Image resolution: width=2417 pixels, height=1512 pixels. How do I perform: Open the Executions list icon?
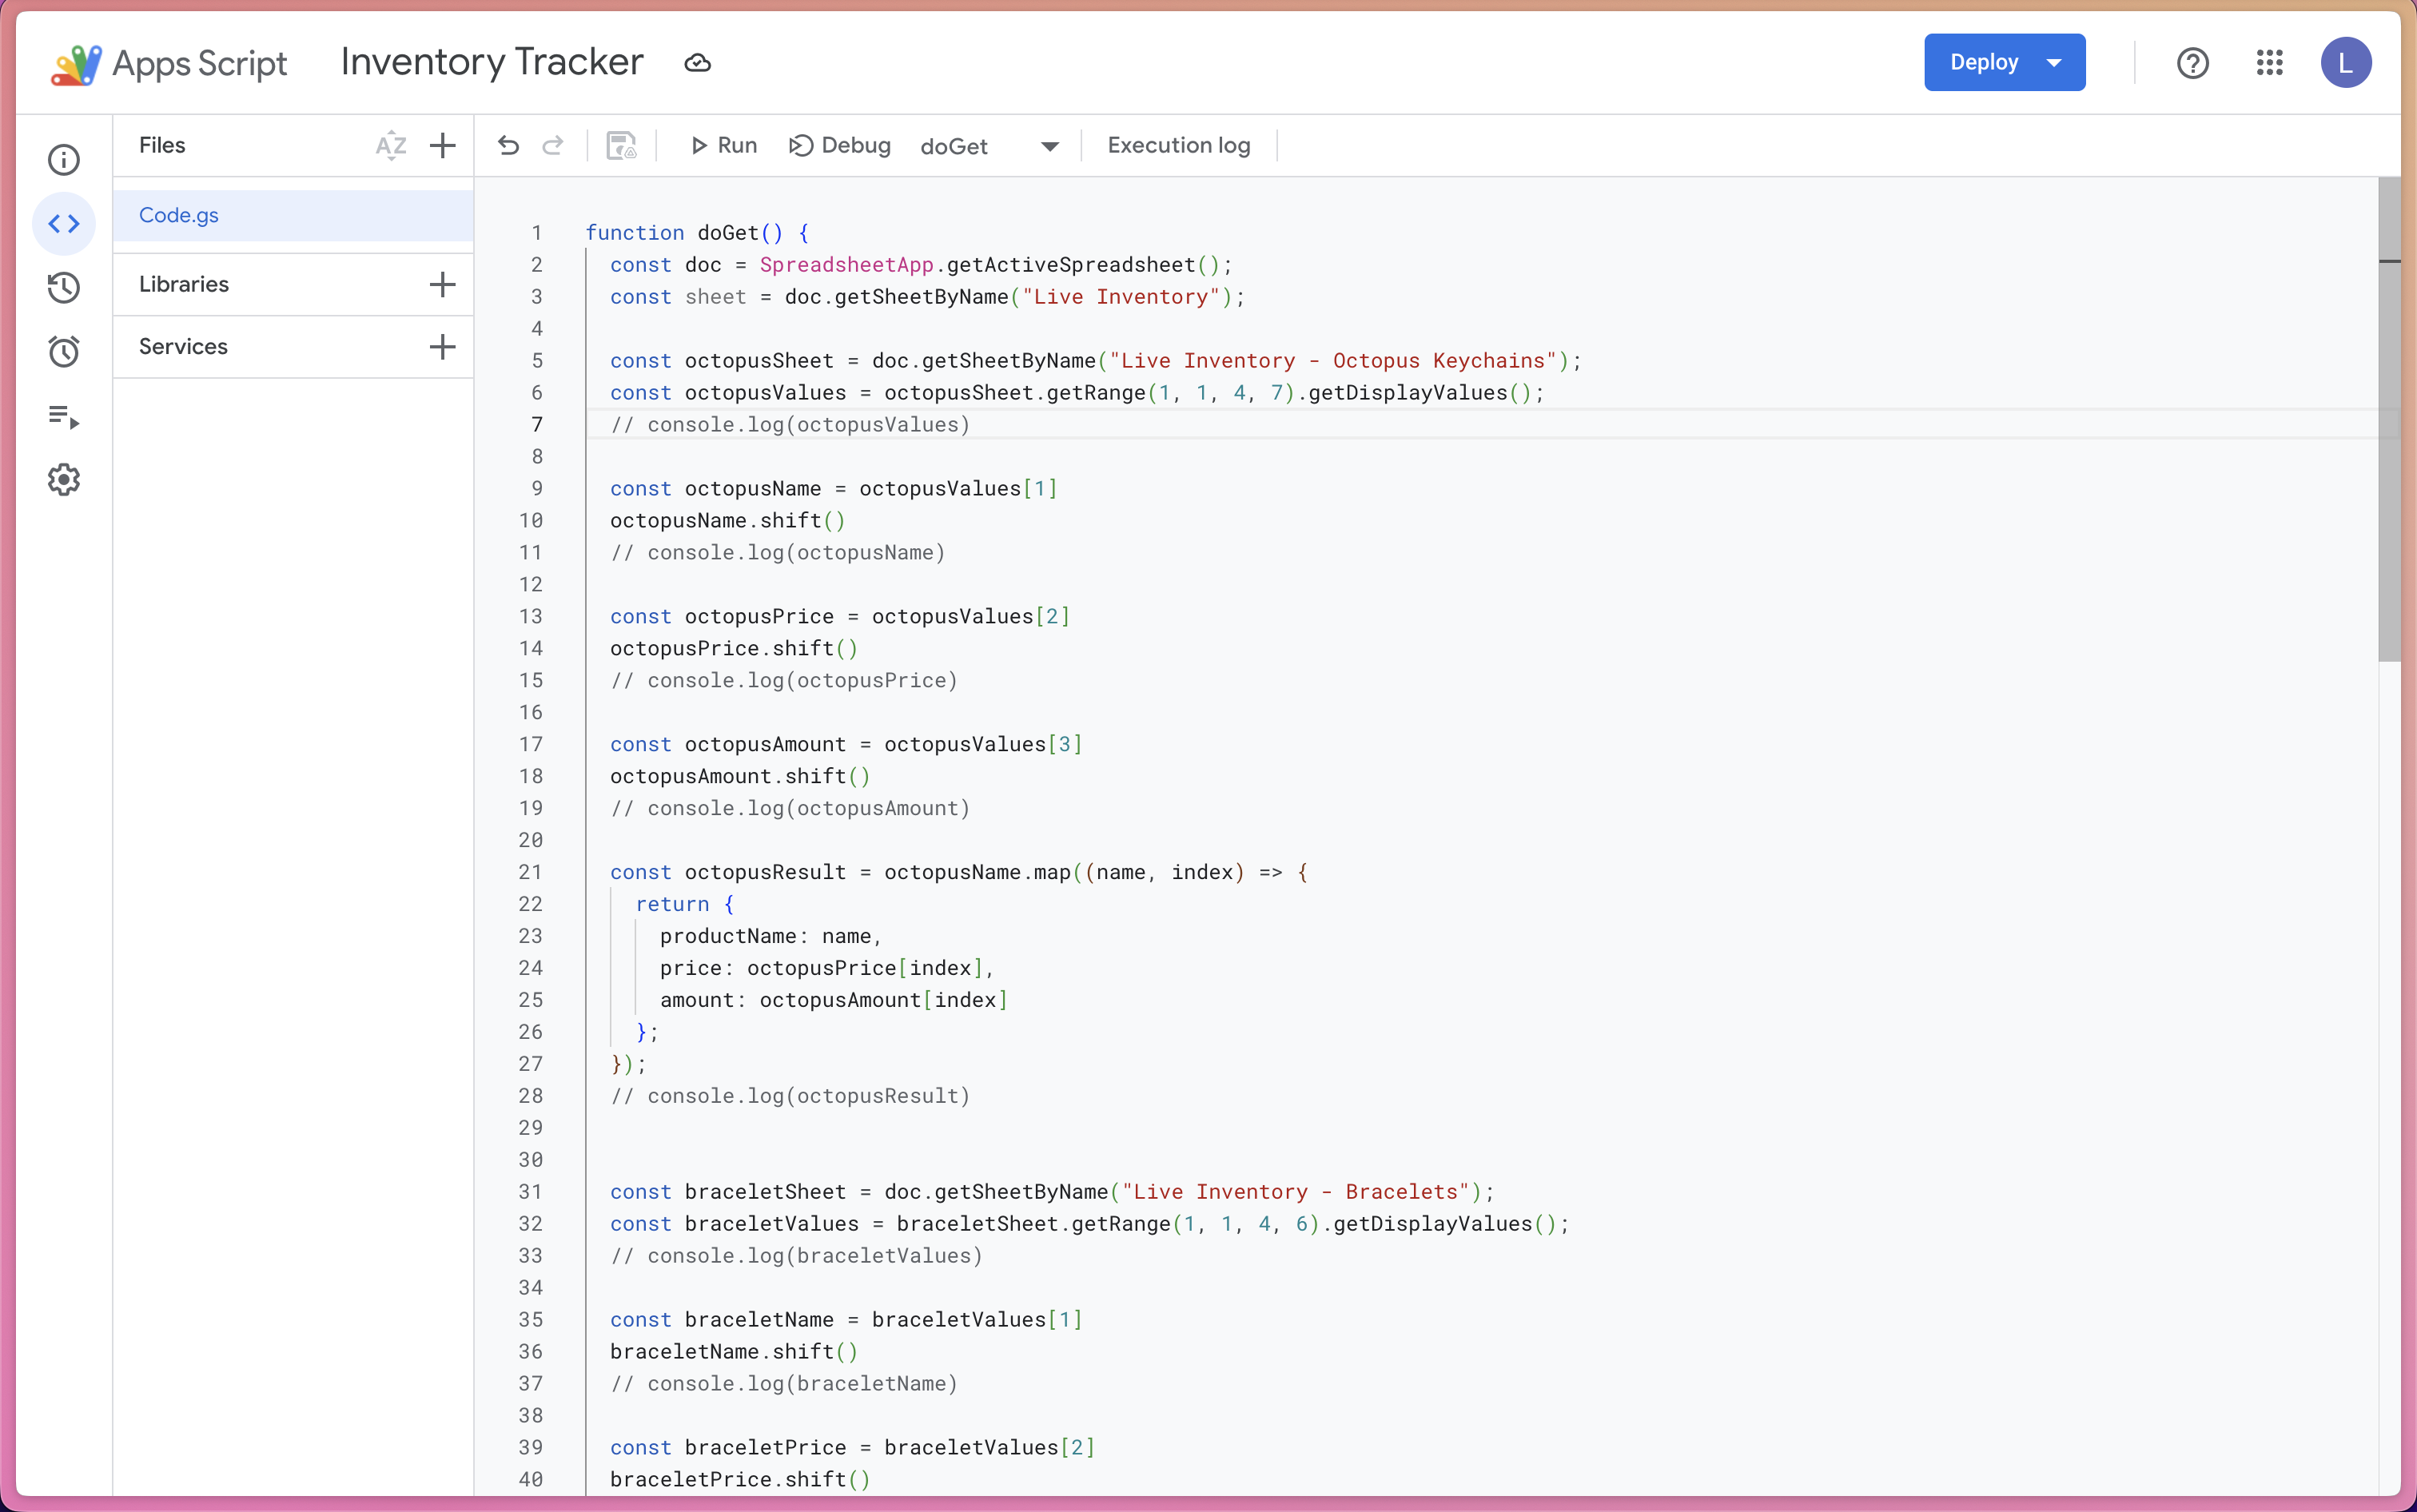pos(64,416)
